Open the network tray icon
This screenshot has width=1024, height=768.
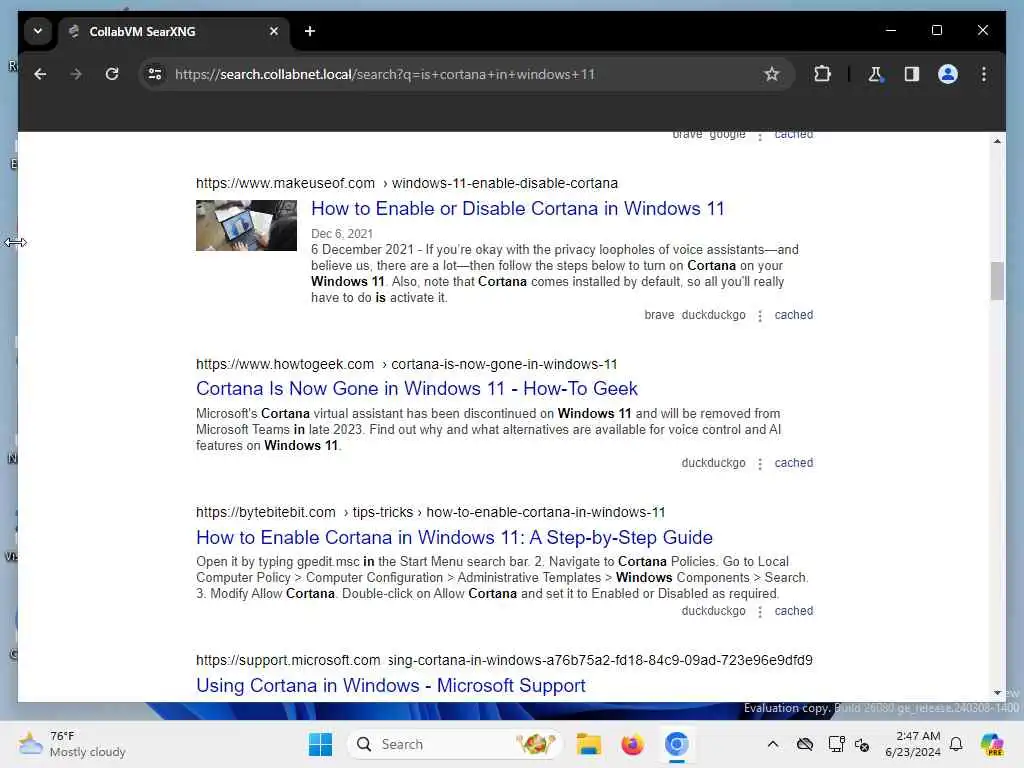click(x=836, y=744)
